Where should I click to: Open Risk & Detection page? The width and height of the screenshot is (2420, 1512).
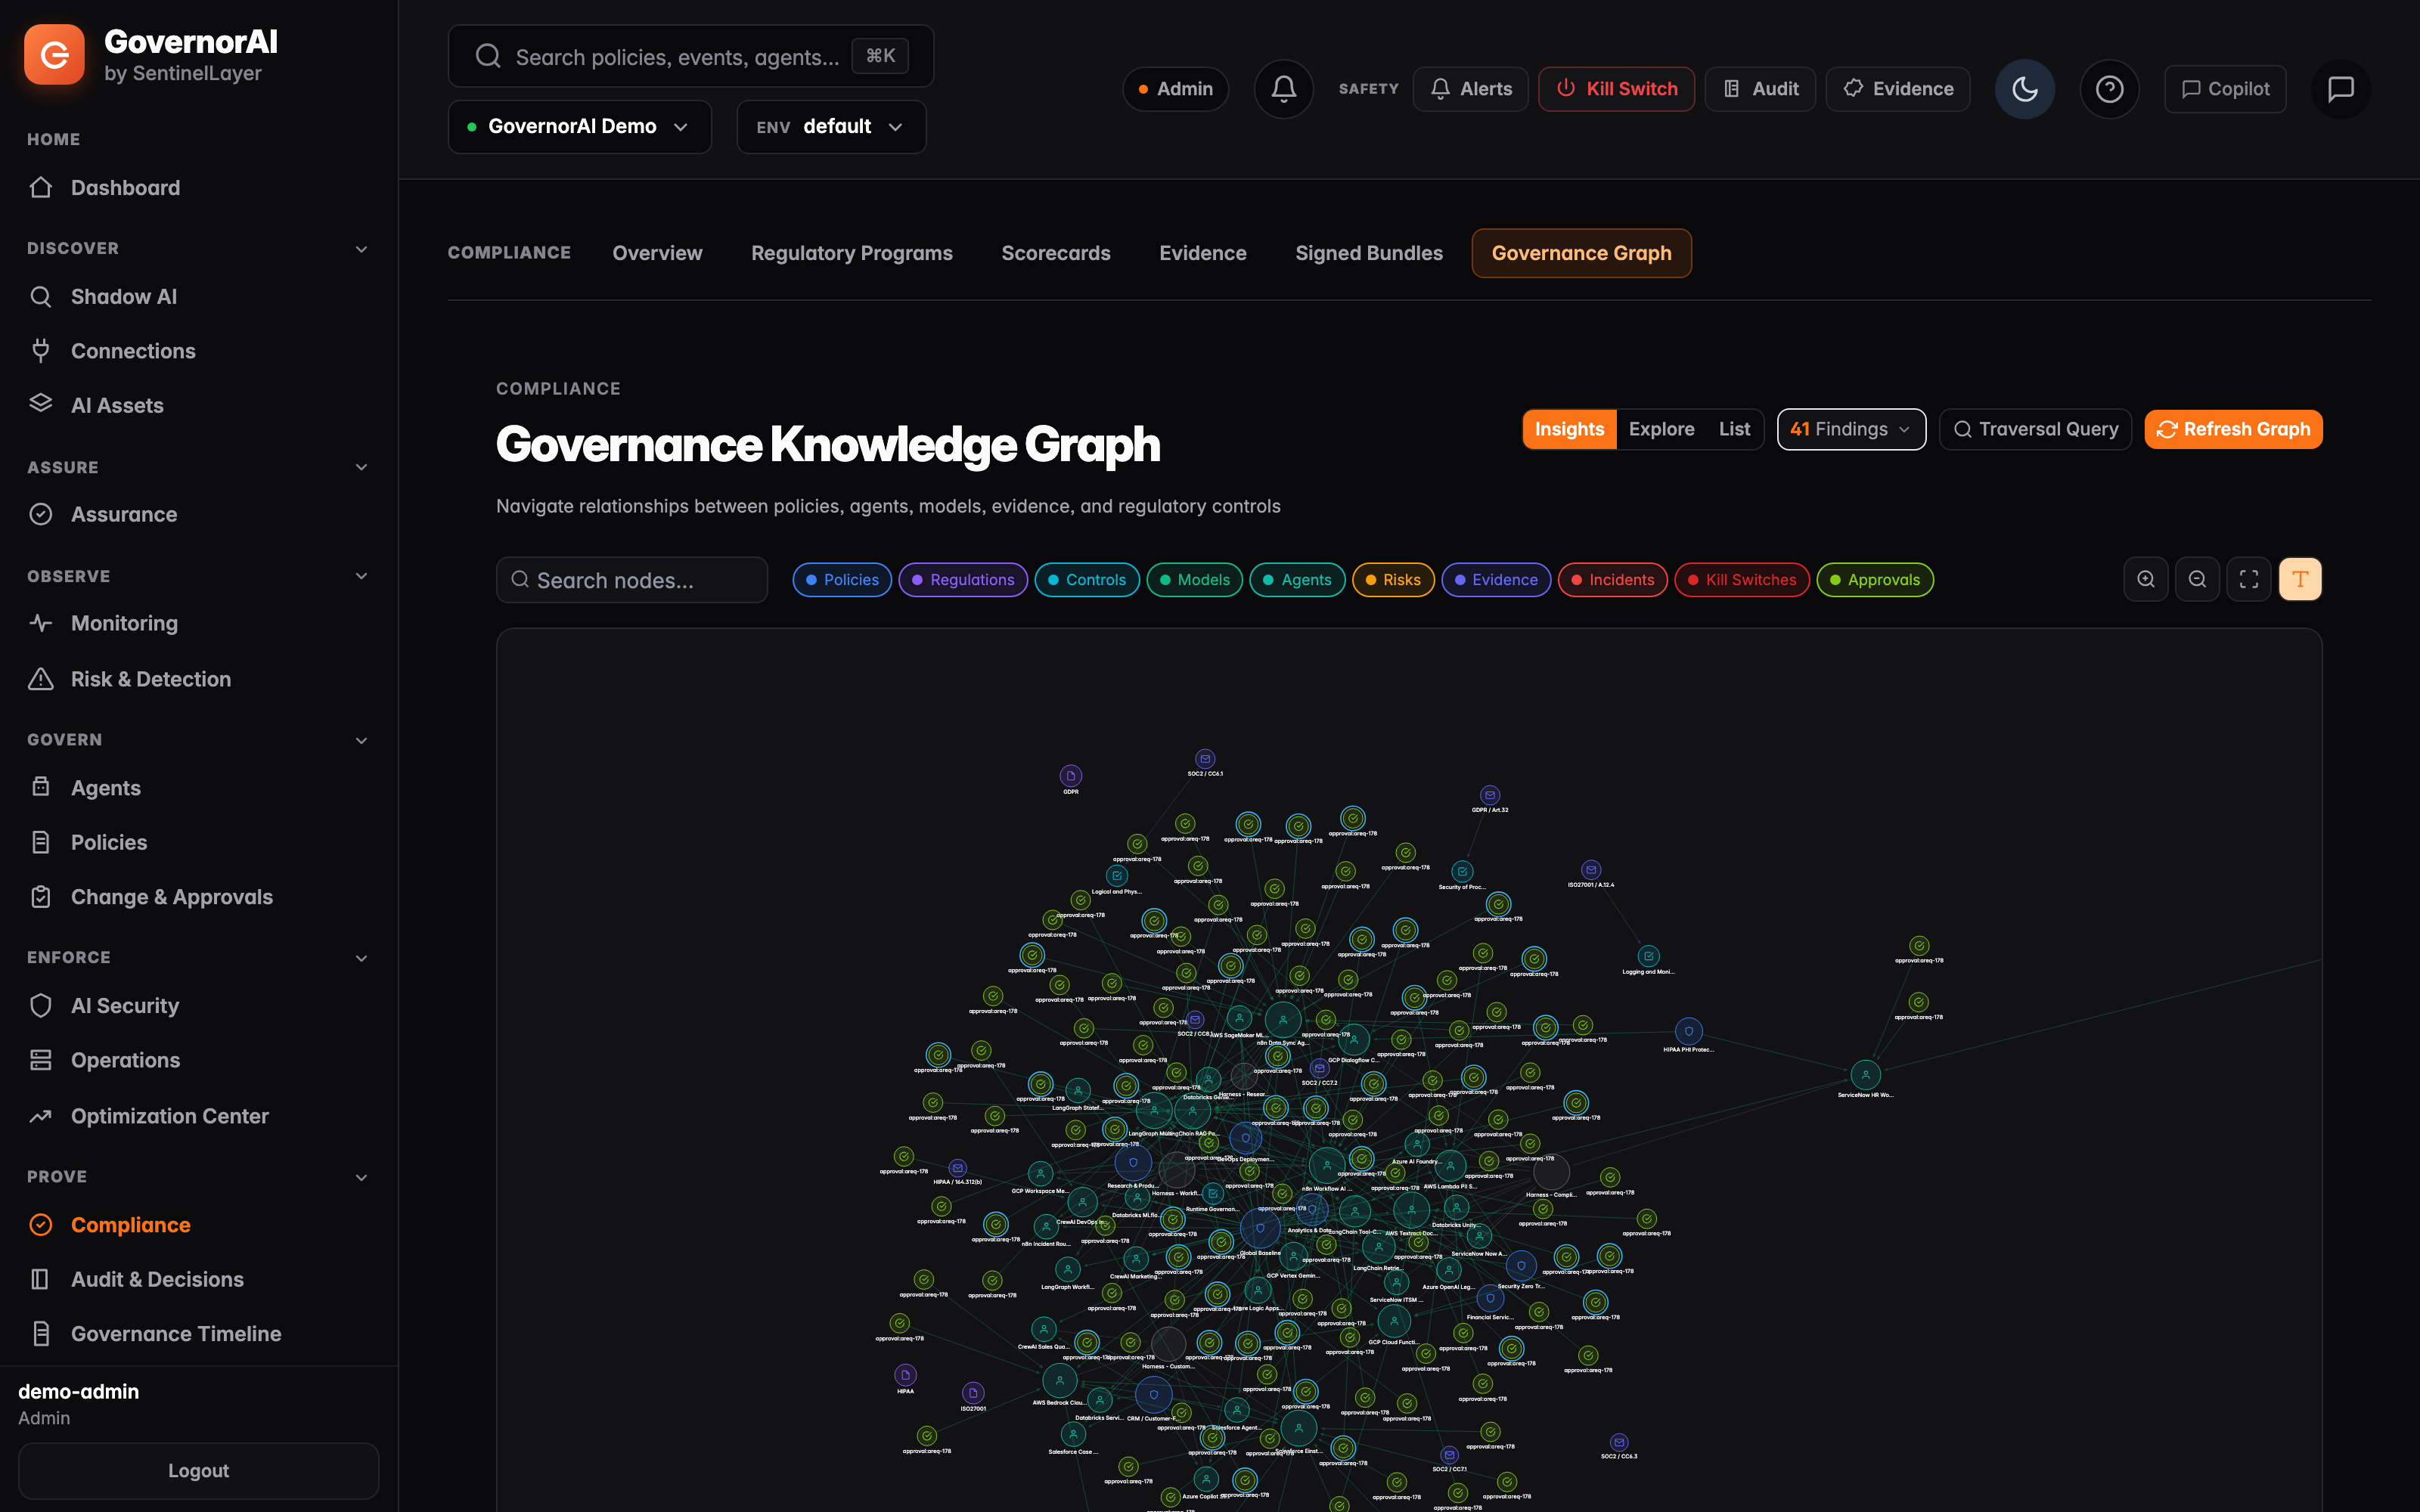tap(198, 679)
